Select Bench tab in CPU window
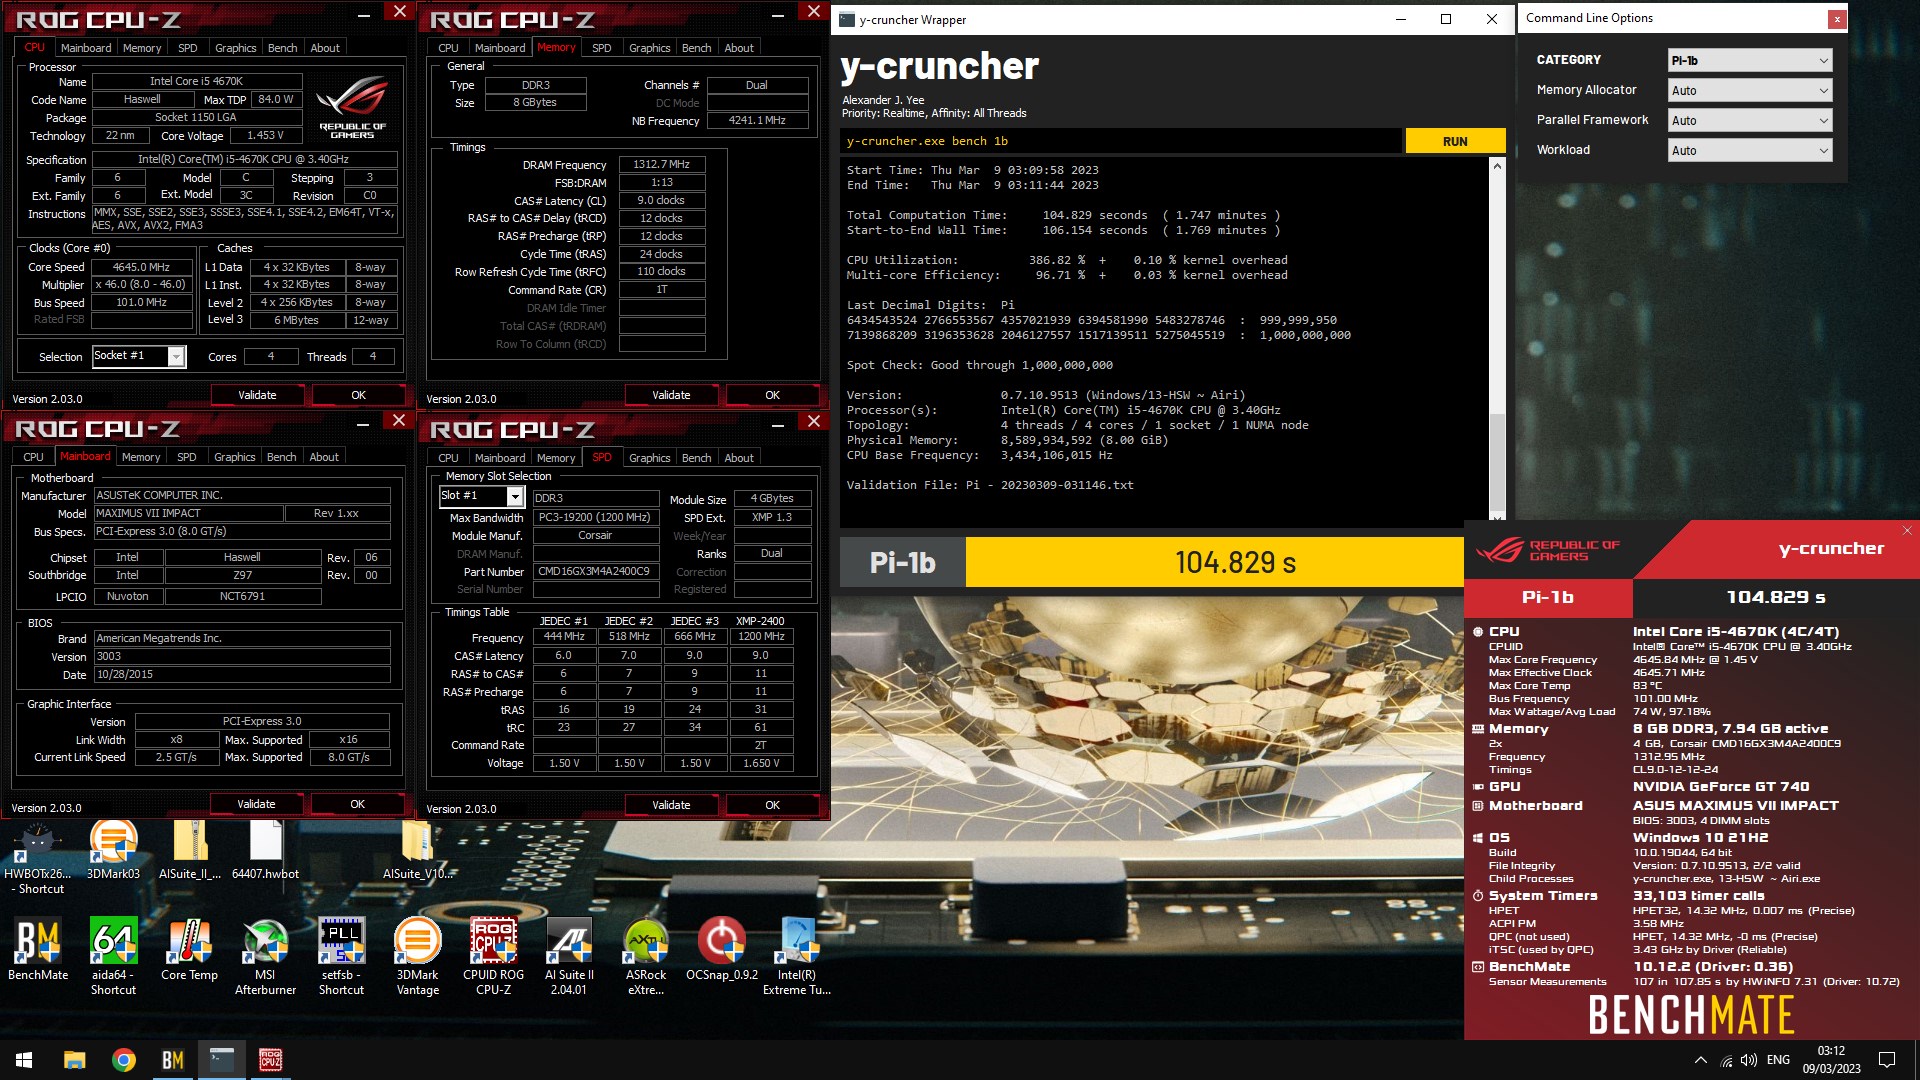The width and height of the screenshot is (1920, 1080). (x=282, y=48)
